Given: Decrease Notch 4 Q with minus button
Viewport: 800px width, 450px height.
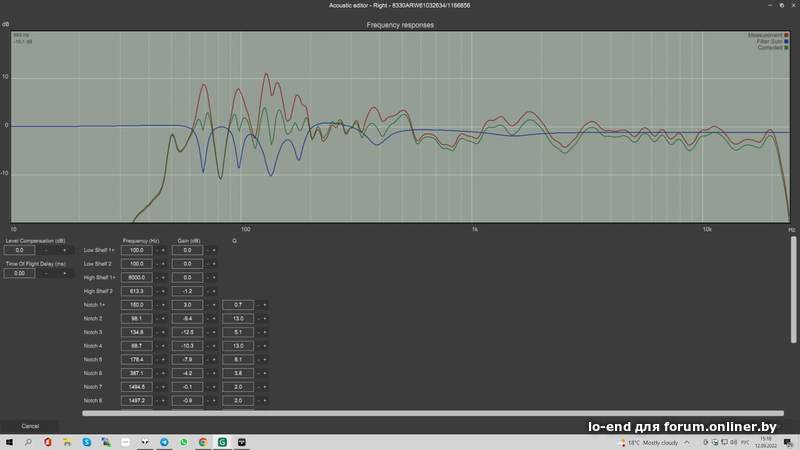Looking at the screenshot, I should (x=258, y=346).
